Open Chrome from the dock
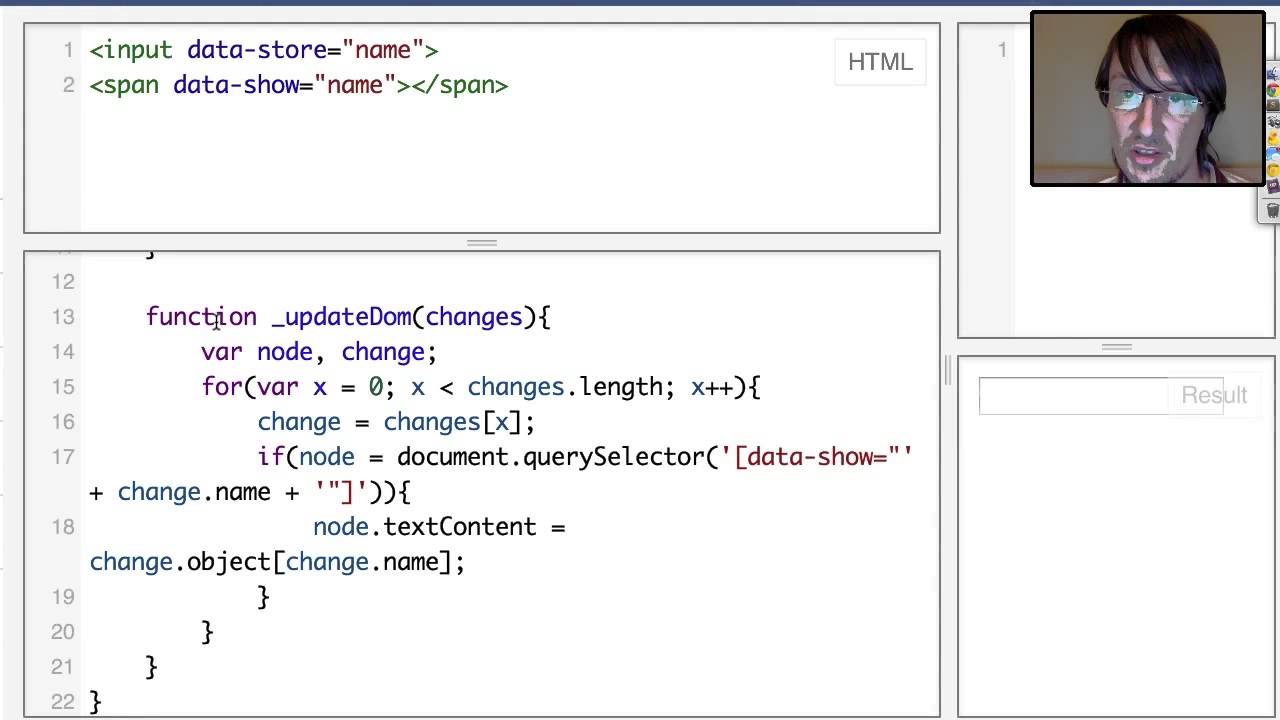 click(1273, 90)
